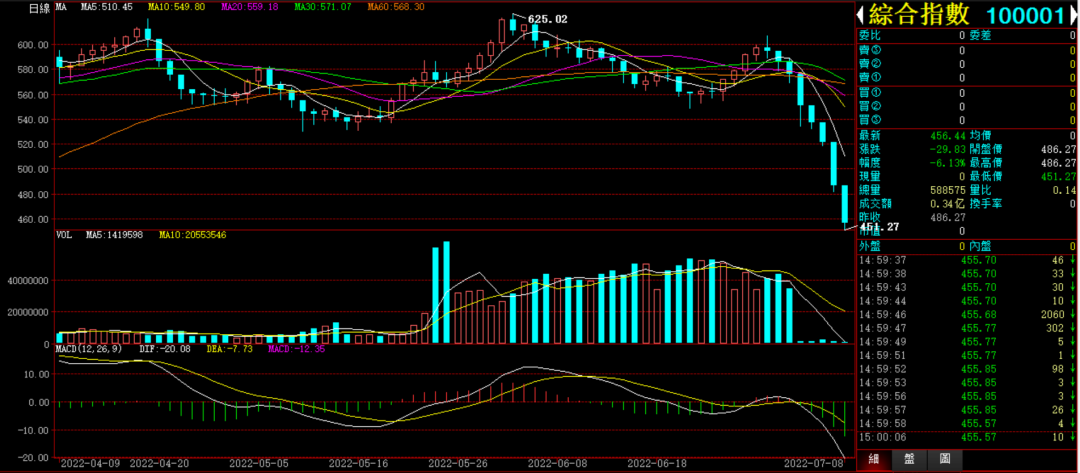The width and height of the screenshot is (1080, 473).
Task: Click the volume MA5:1419598 label
Action: click(114, 235)
